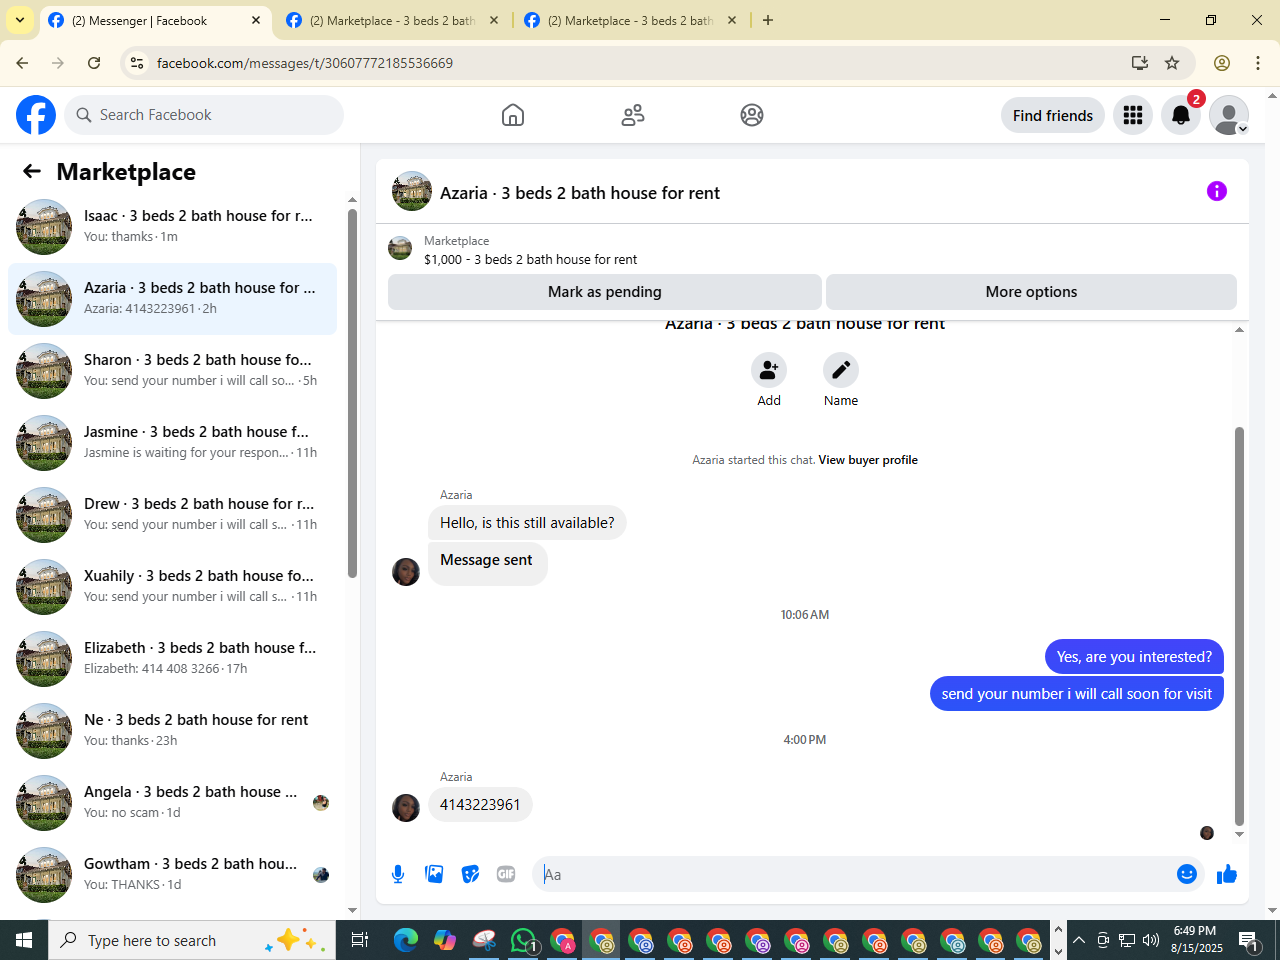Add people to the chat
This screenshot has height=960, width=1280.
[769, 370]
